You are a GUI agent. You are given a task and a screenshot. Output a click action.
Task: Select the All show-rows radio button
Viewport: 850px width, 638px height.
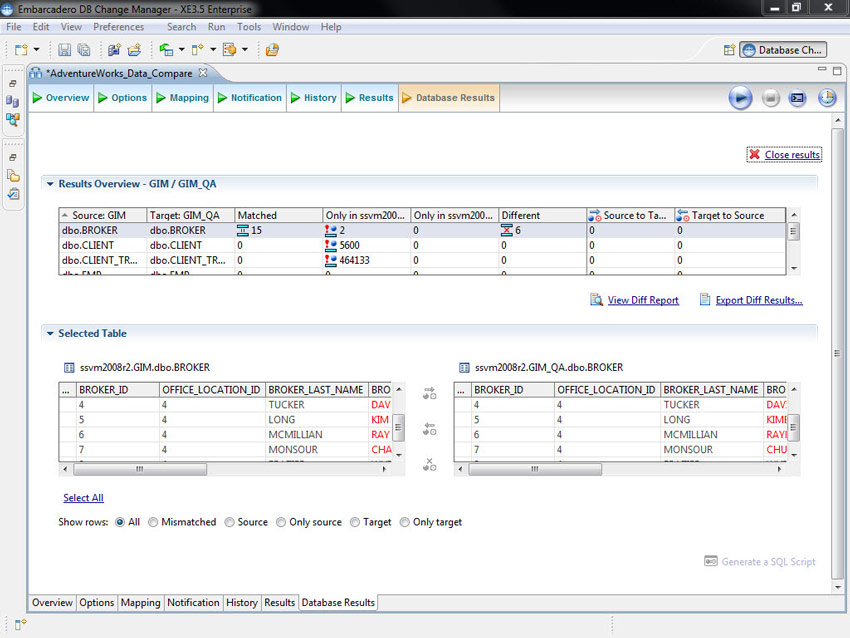coord(120,522)
